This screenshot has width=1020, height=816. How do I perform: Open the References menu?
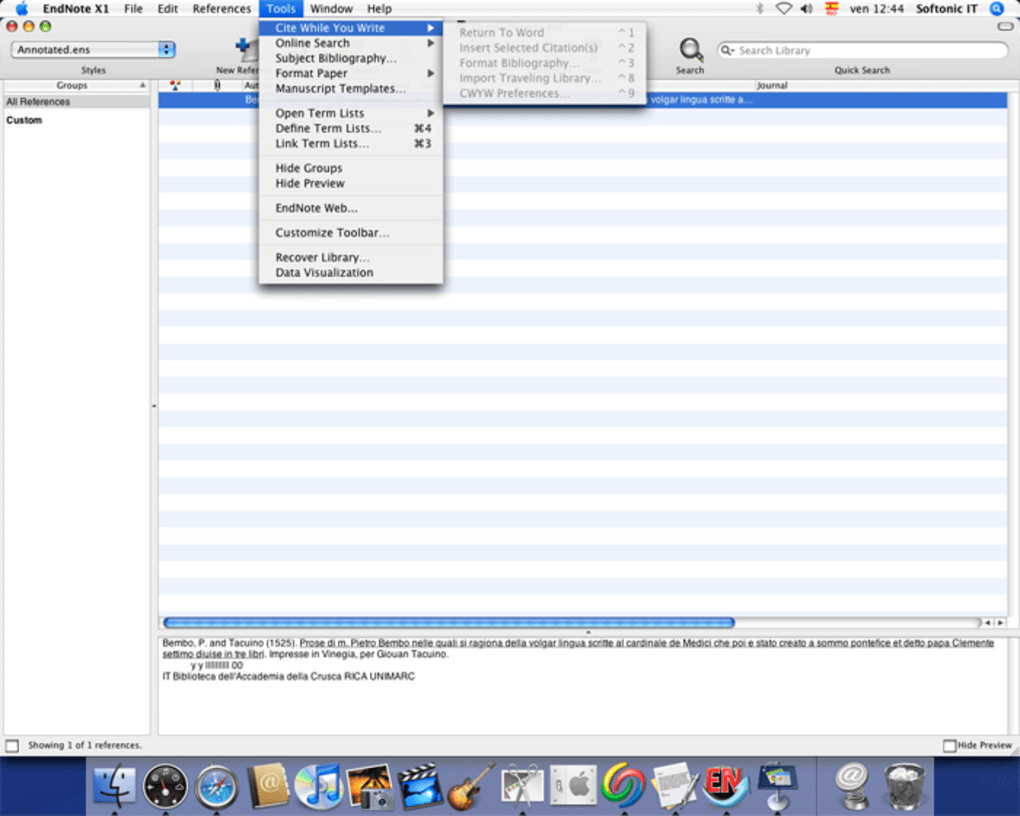tap(221, 8)
